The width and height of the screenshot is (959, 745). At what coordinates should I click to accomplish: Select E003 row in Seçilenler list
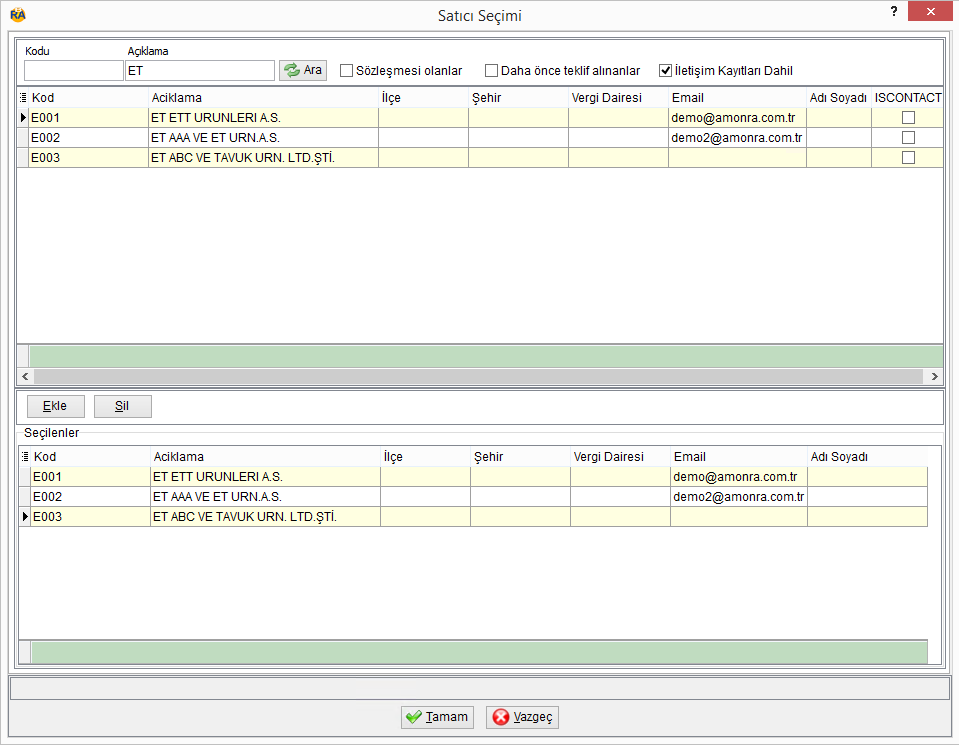click(x=473, y=517)
